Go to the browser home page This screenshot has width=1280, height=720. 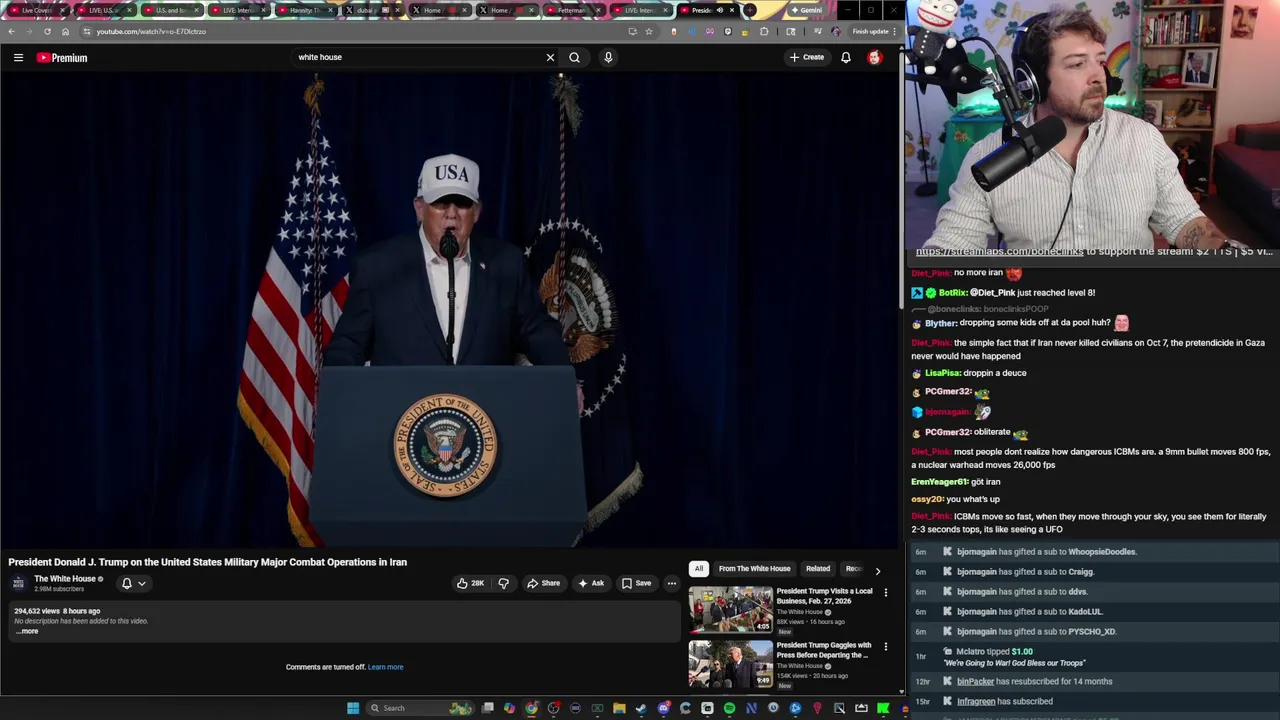65,31
